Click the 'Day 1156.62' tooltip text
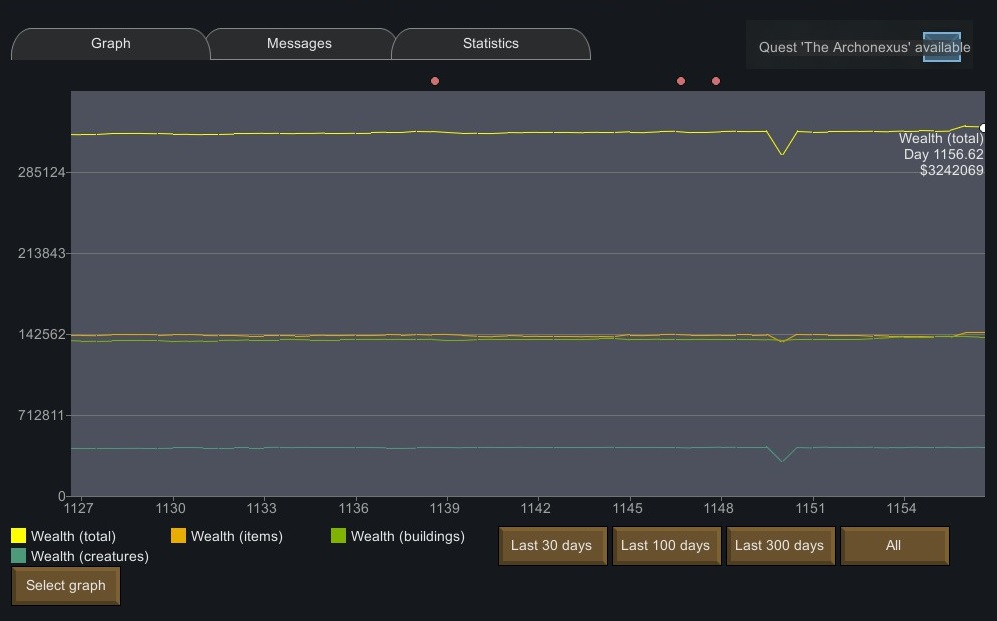 tap(944, 154)
